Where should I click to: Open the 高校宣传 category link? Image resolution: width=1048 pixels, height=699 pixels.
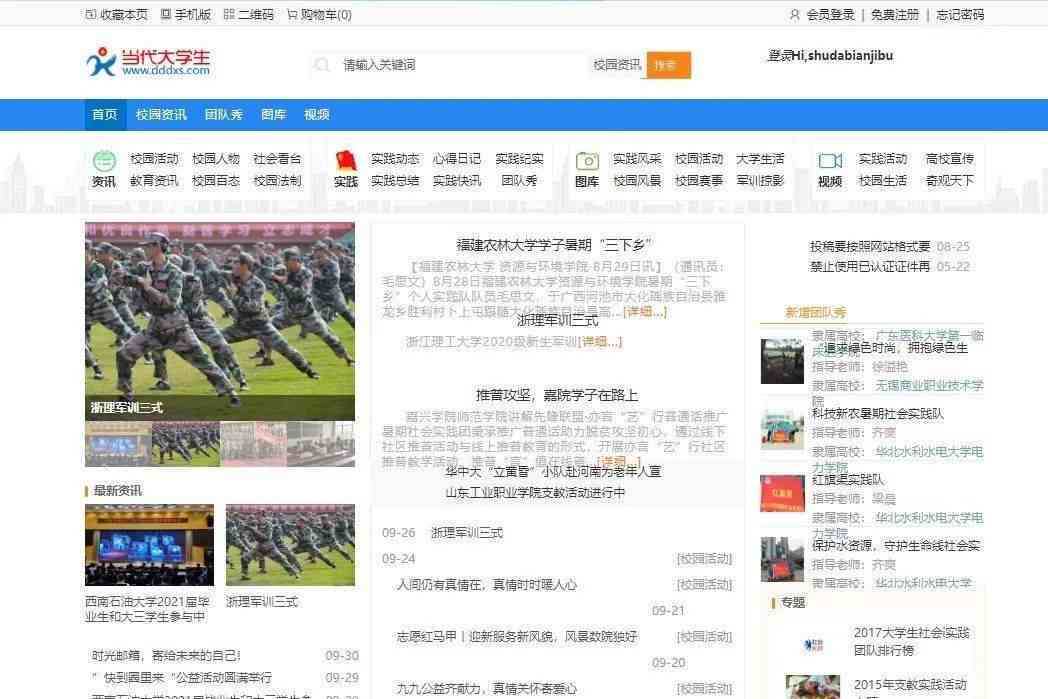[x=950, y=159]
